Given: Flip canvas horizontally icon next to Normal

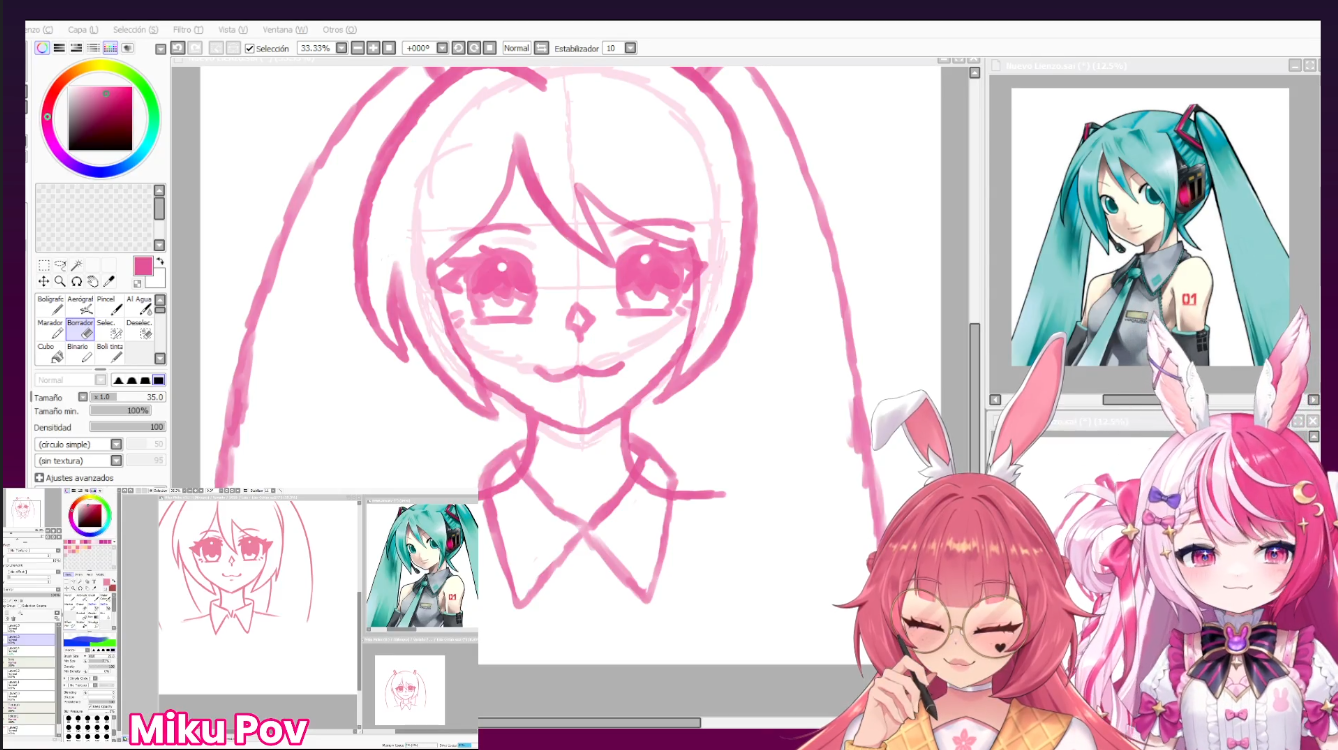Looking at the screenshot, I should 542,48.
